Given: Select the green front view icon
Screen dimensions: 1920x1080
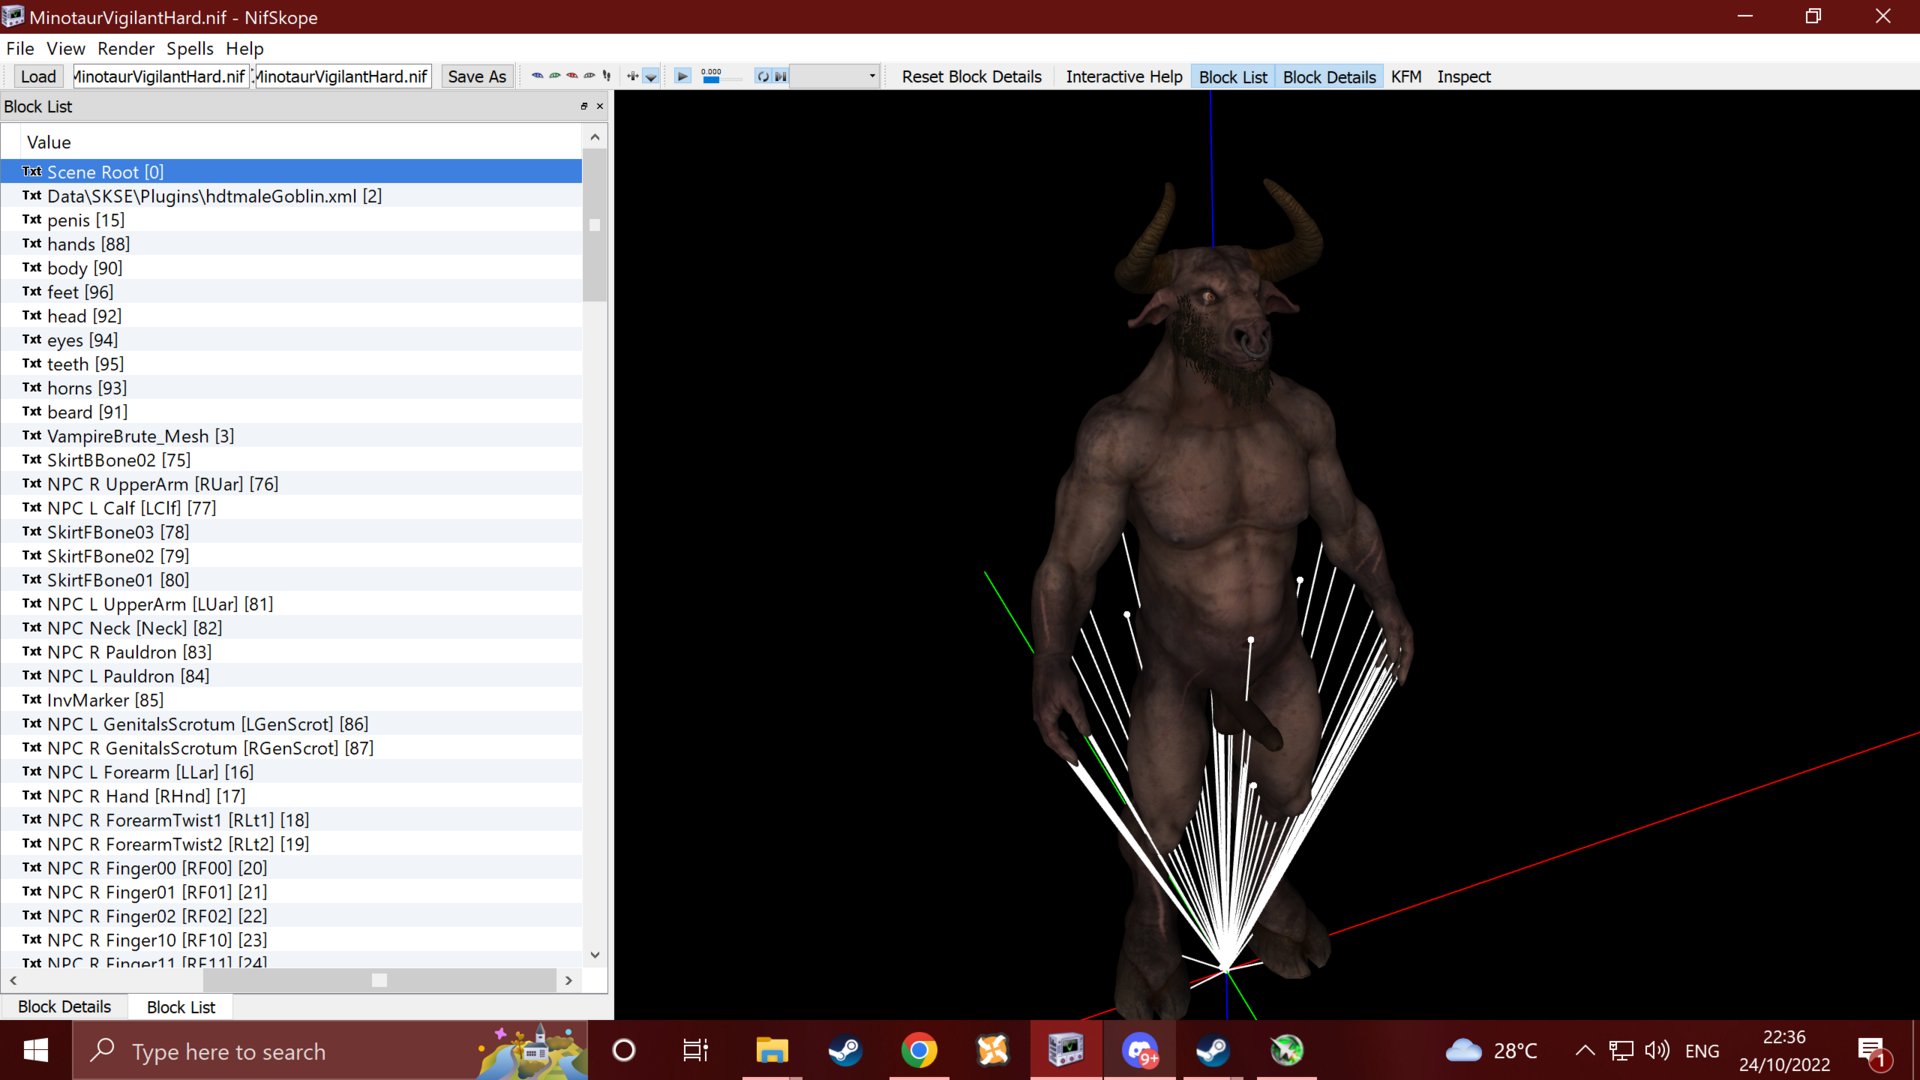Looking at the screenshot, I should pos(555,76).
